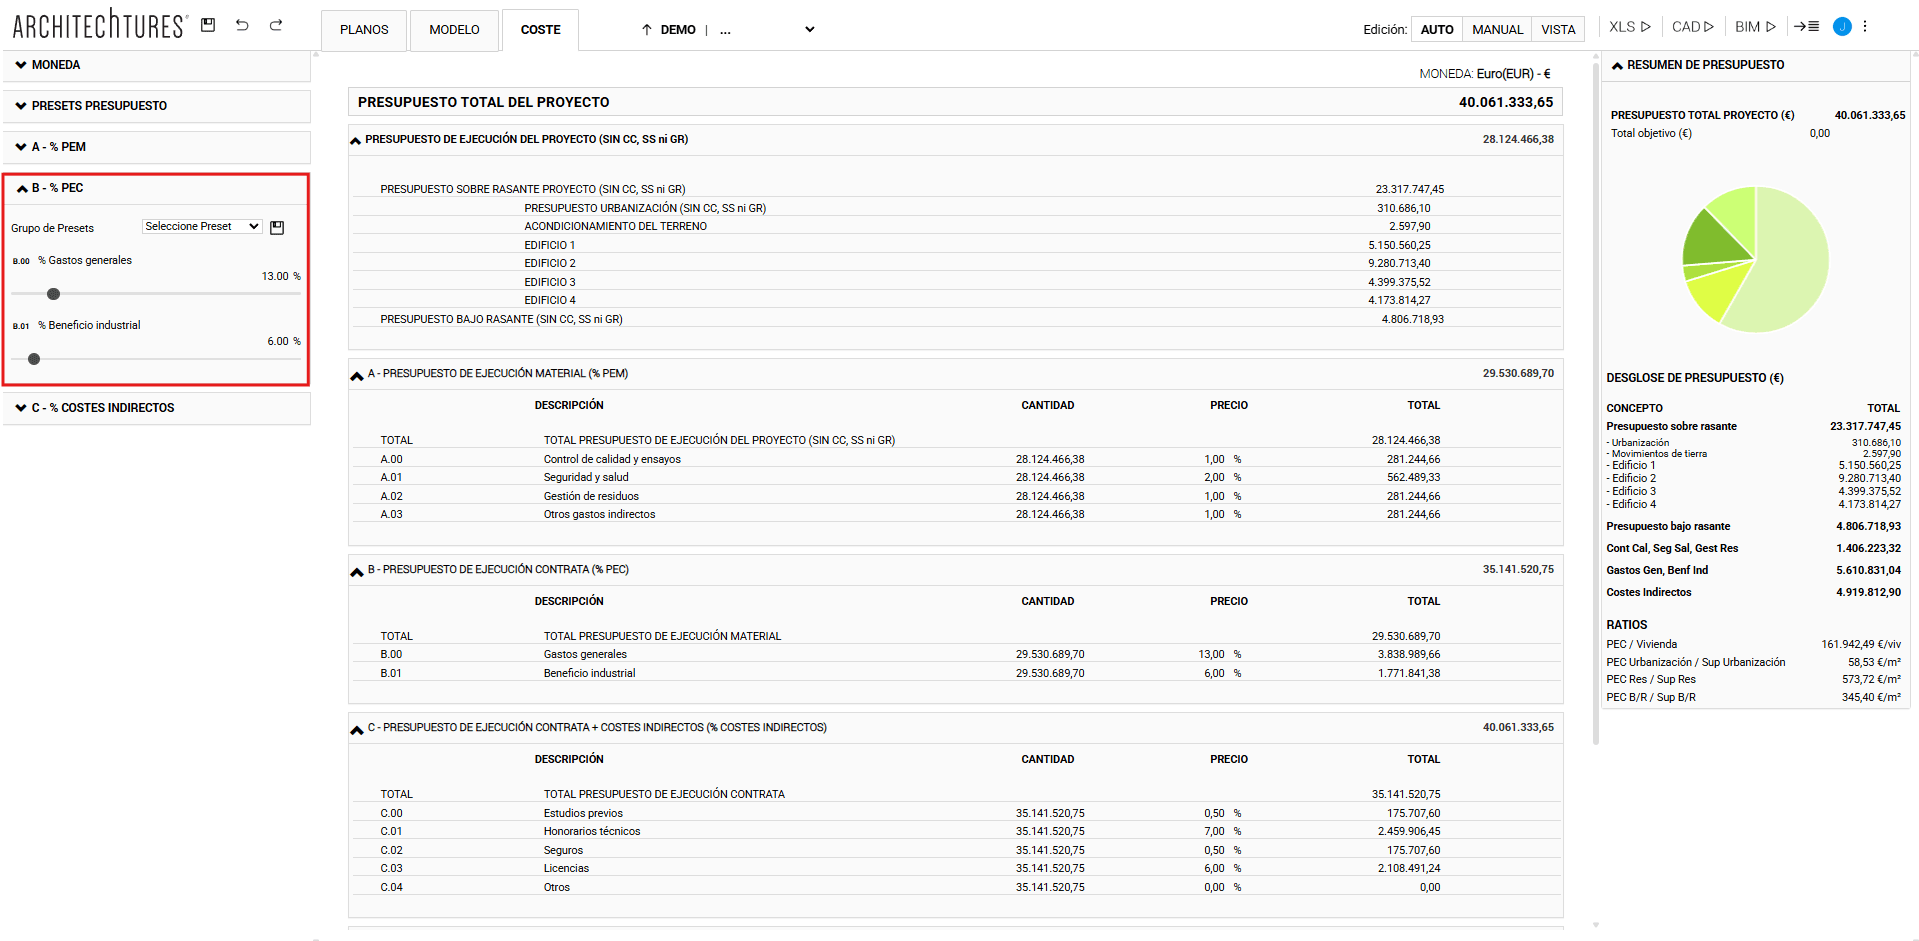This screenshot has height=941, width=1919.
Task: Click the blue user avatar icon
Action: coord(1841,27)
